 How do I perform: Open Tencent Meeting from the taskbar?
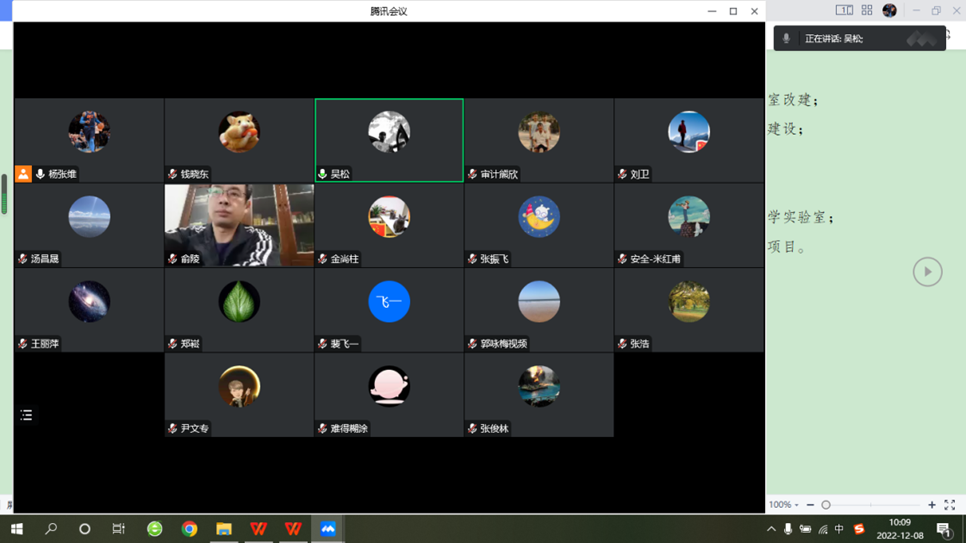[x=327, y=528]
